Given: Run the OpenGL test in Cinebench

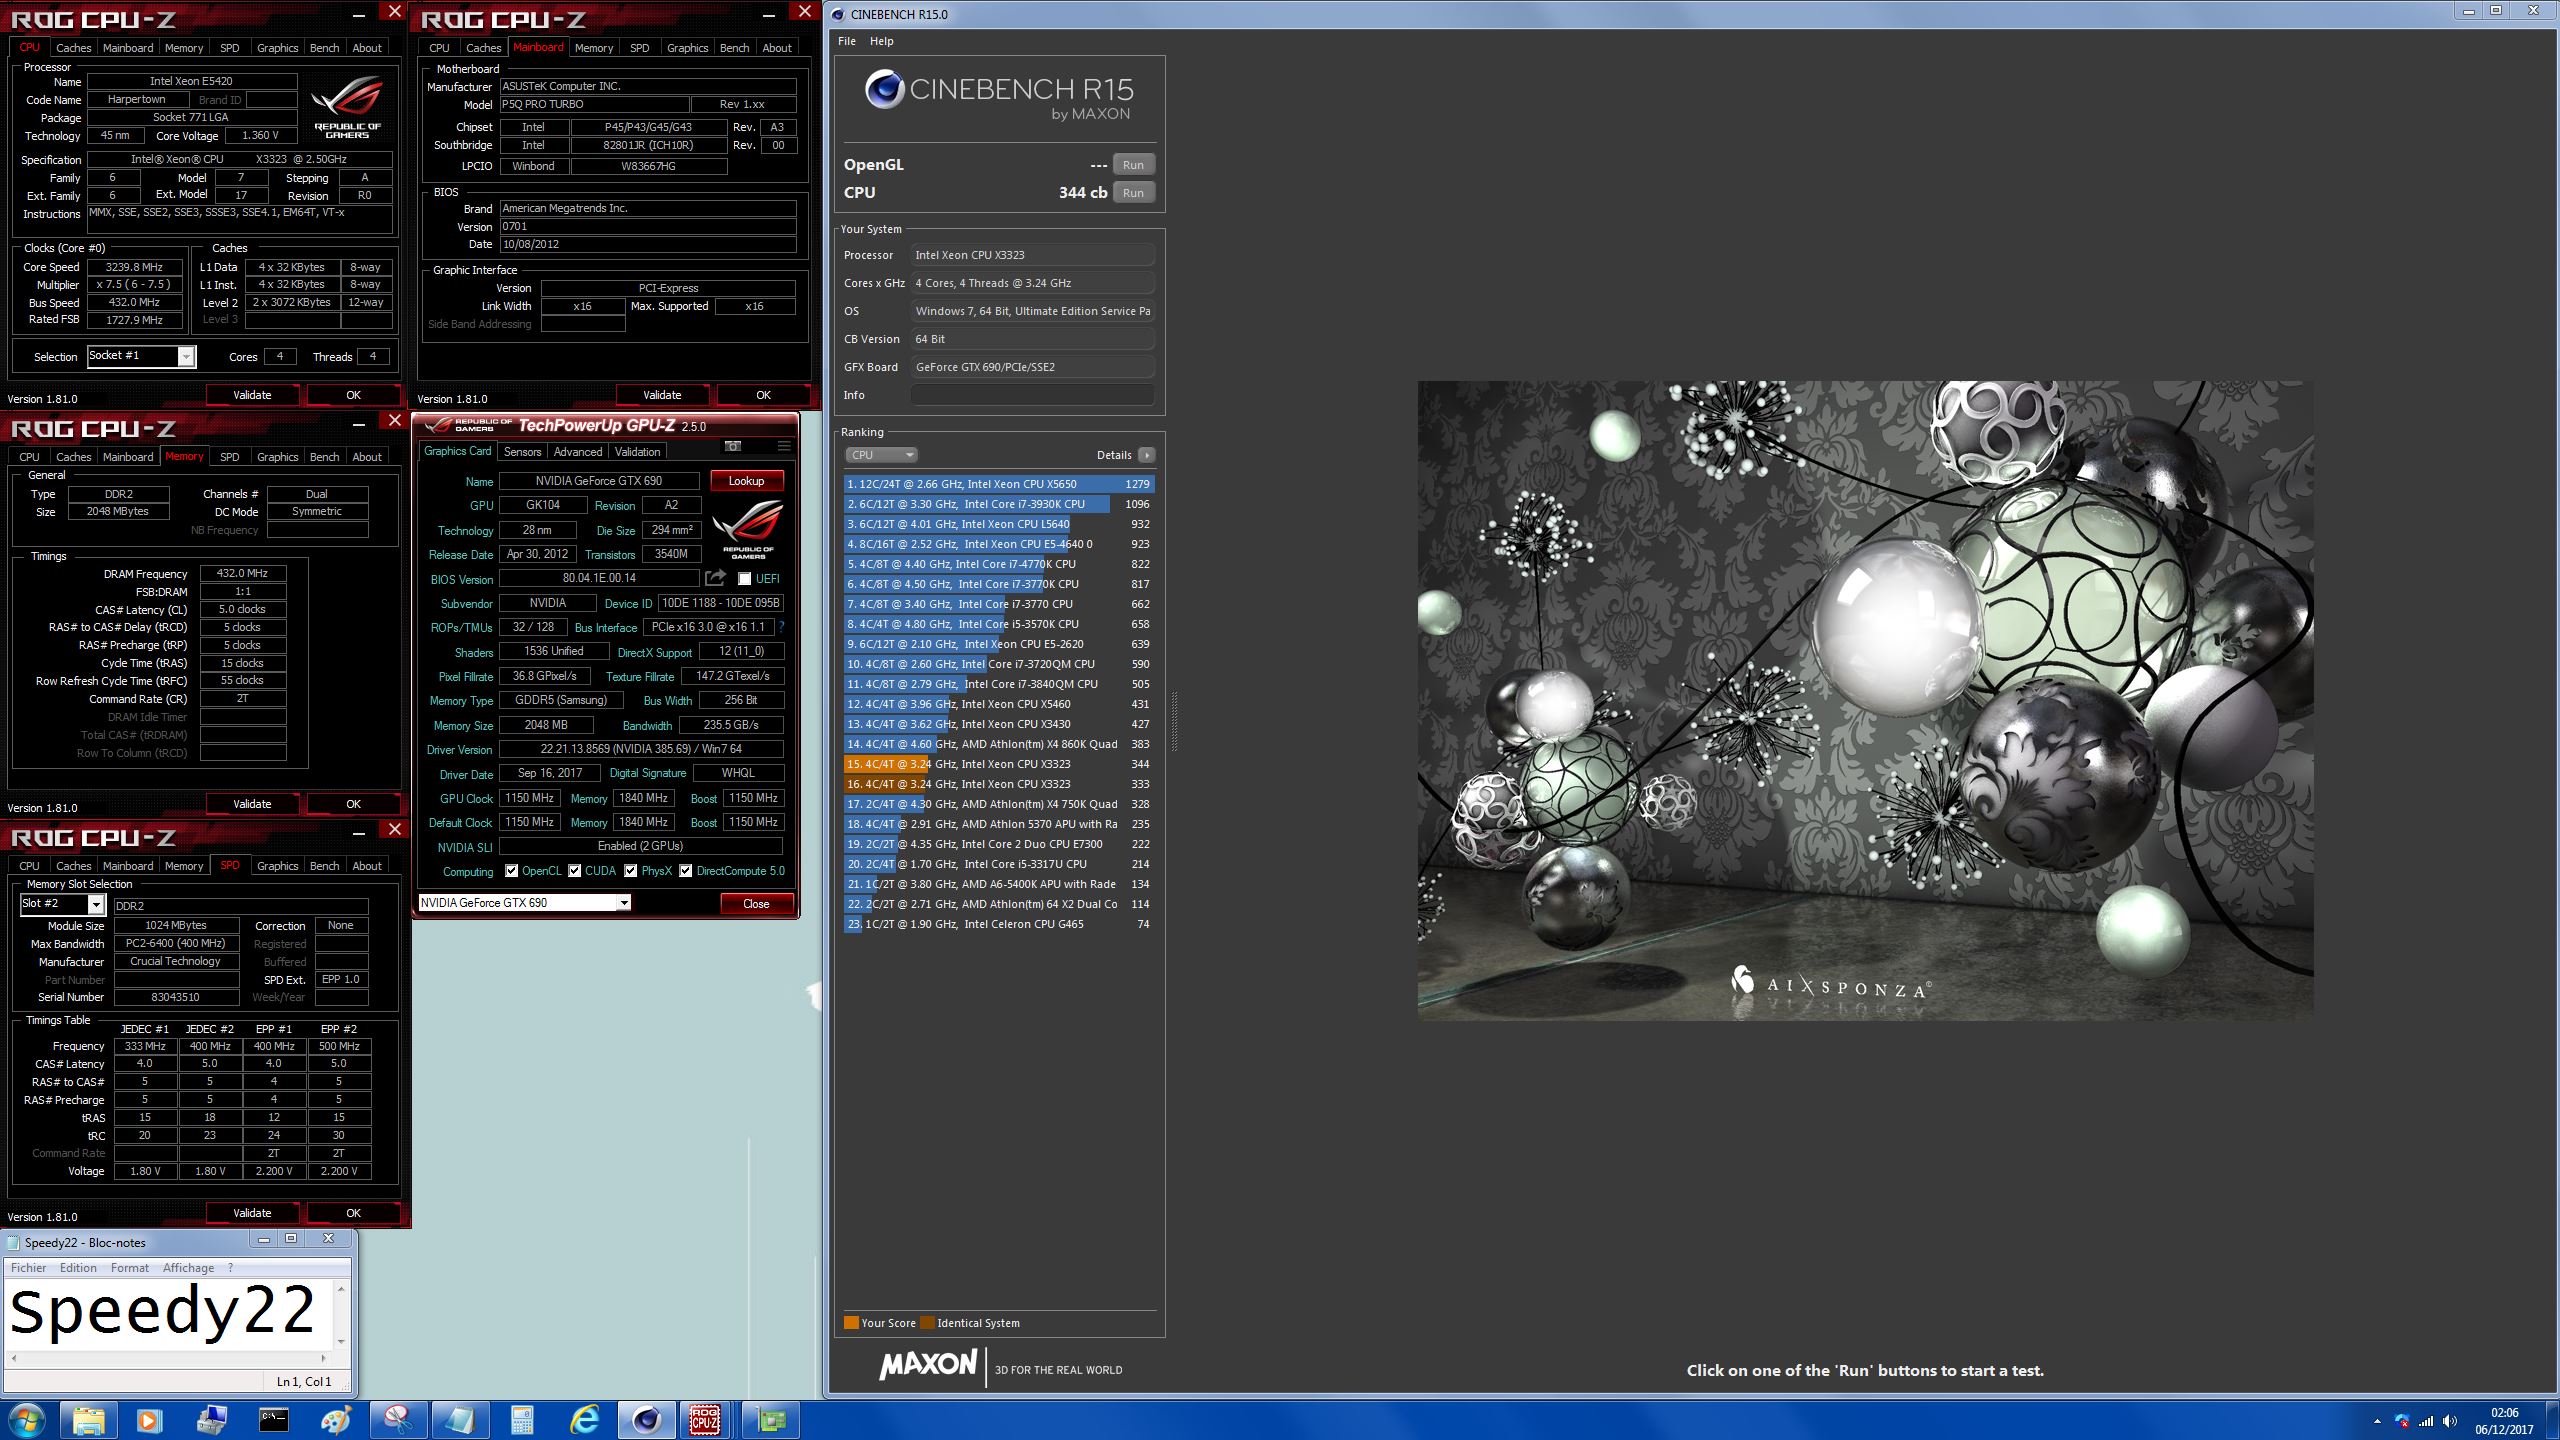Looking at the screenshot, I should coord(1133,165).
